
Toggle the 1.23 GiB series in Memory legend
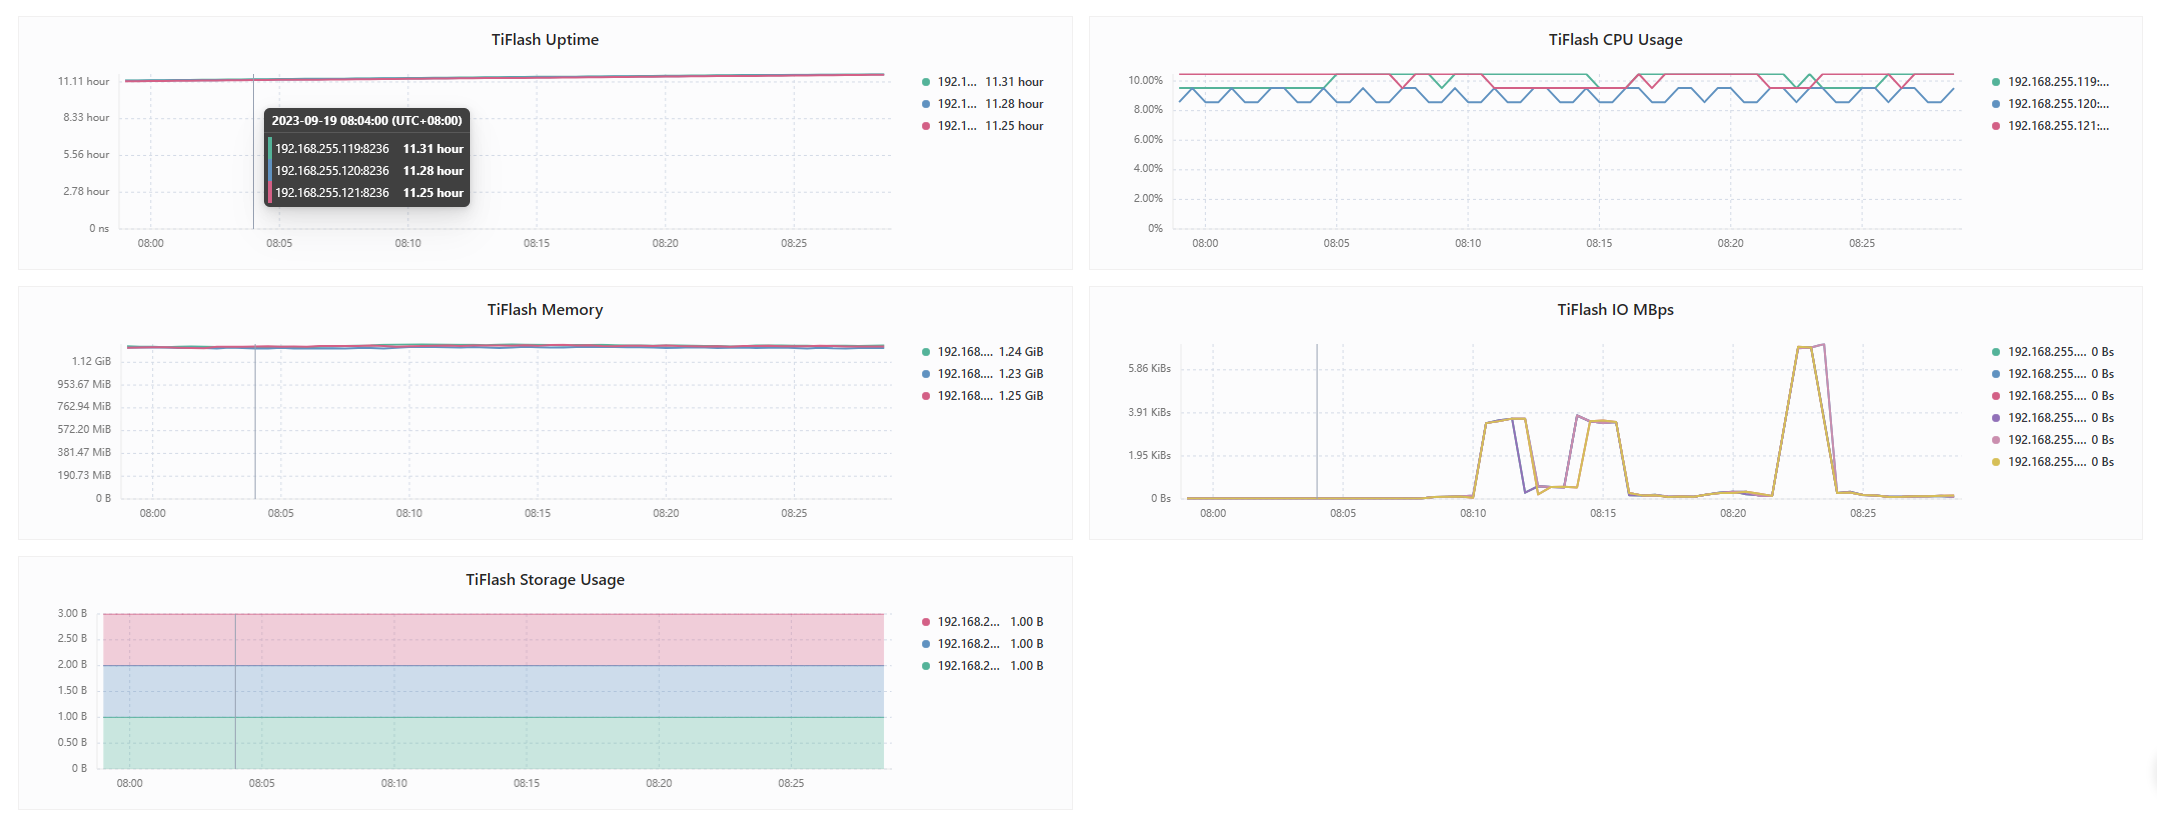(x=982, y=374)
